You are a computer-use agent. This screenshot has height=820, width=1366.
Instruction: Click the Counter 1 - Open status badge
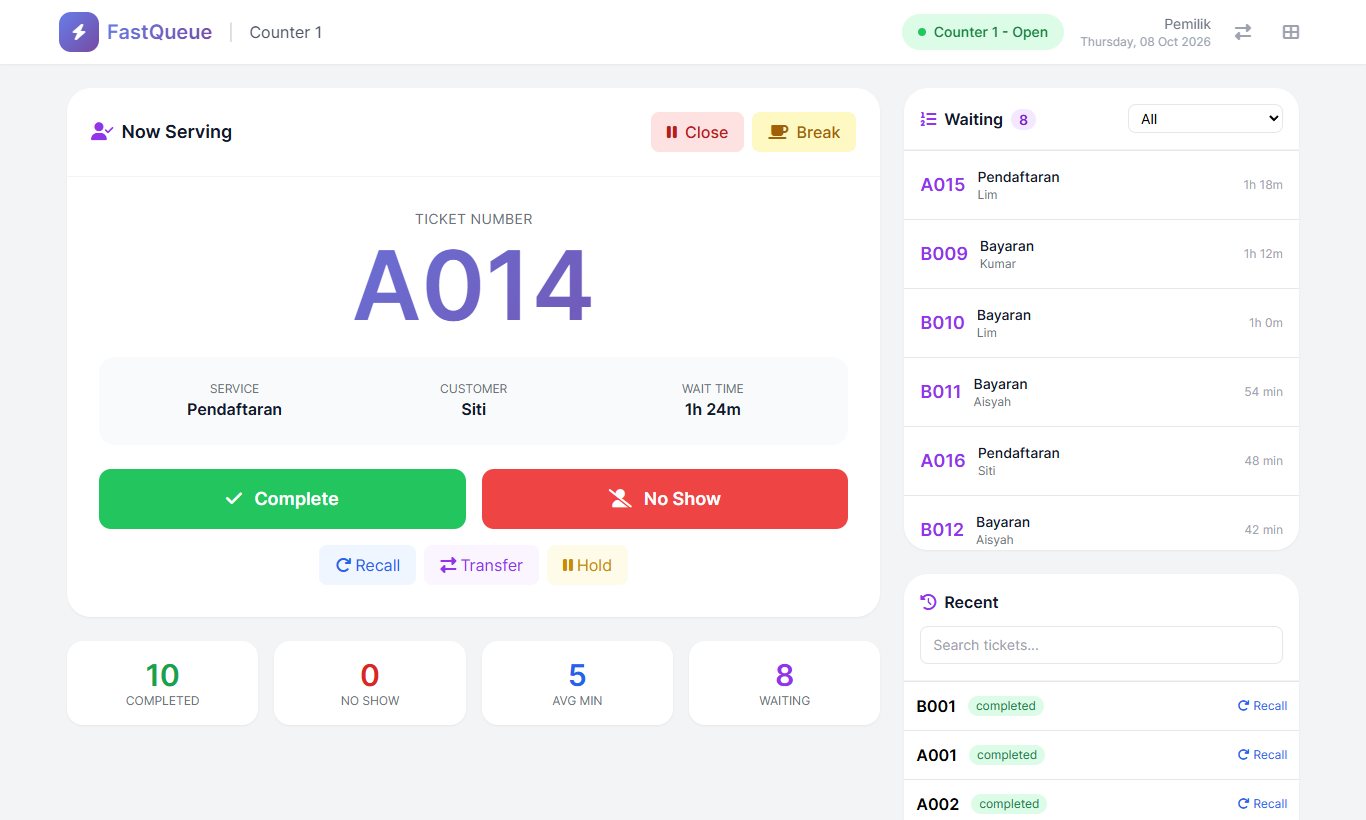982,32
